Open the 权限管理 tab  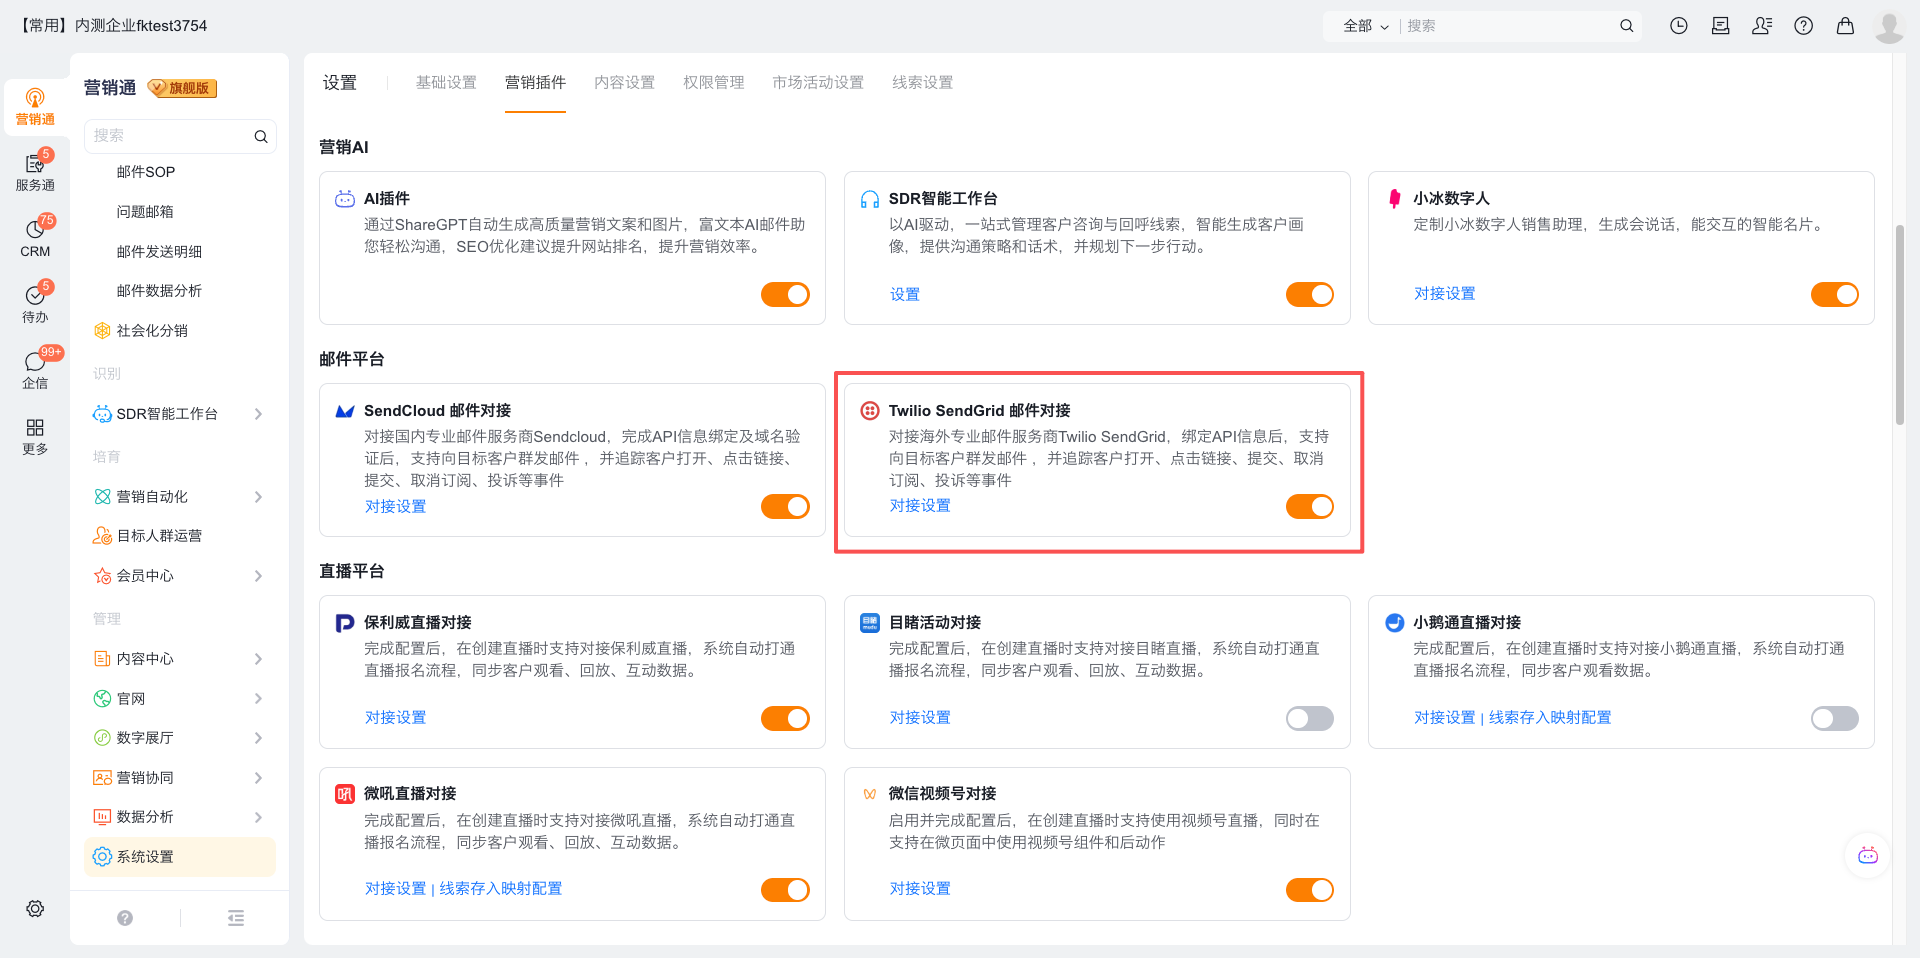(x=713, y=83)
